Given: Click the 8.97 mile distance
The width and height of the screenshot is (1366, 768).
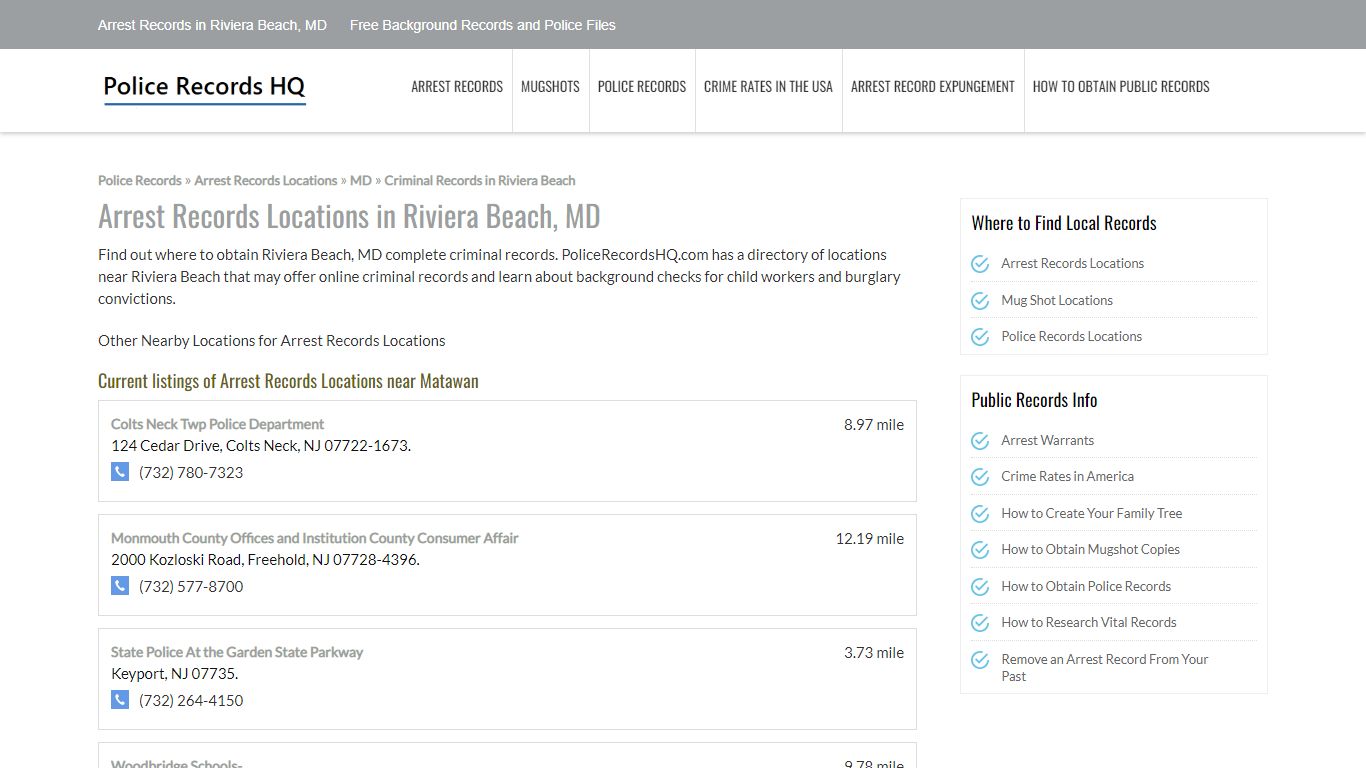Looking at the screenshot, I should (873, 424).
